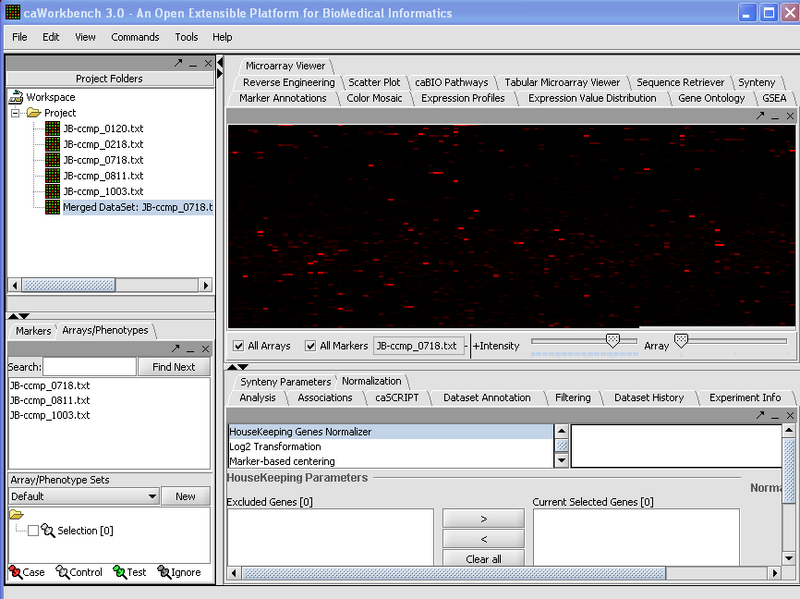The width and height of the screenshot is (800, 599).
Task: Collapse the Project folder tree node
Action: pos(17,113)
